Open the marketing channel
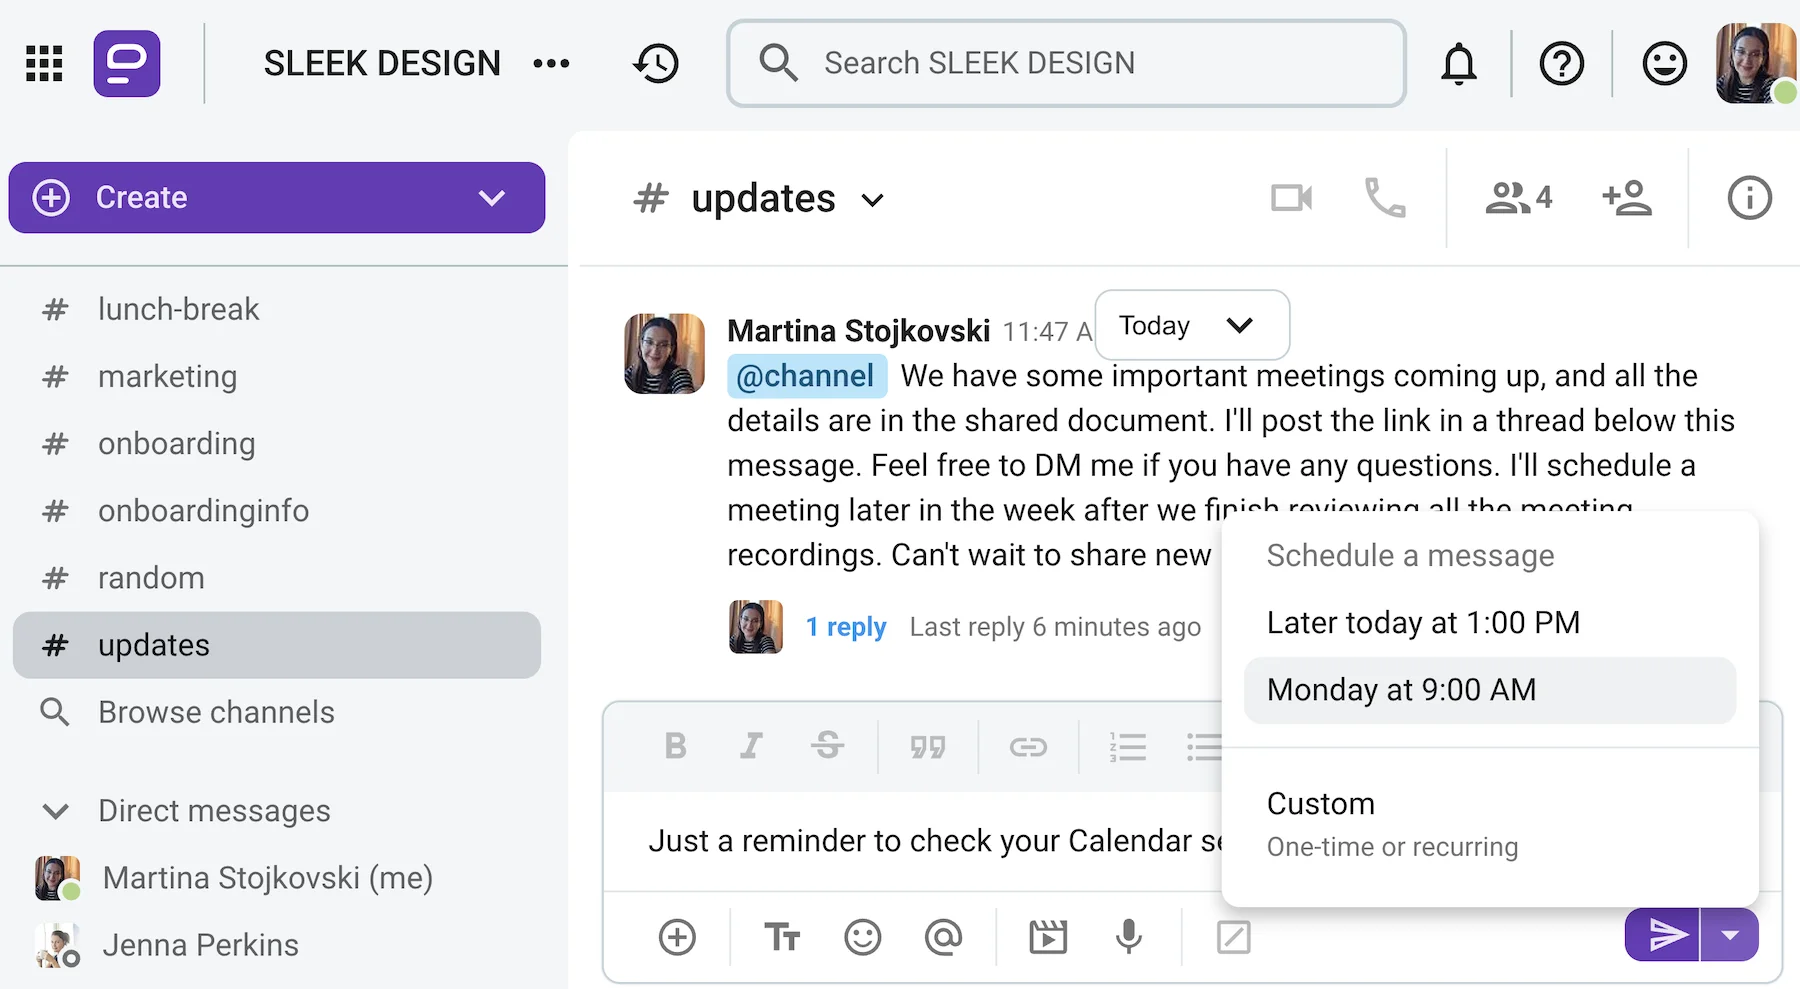The width and height of the screenshot is (1800, 989). (167, 377)
